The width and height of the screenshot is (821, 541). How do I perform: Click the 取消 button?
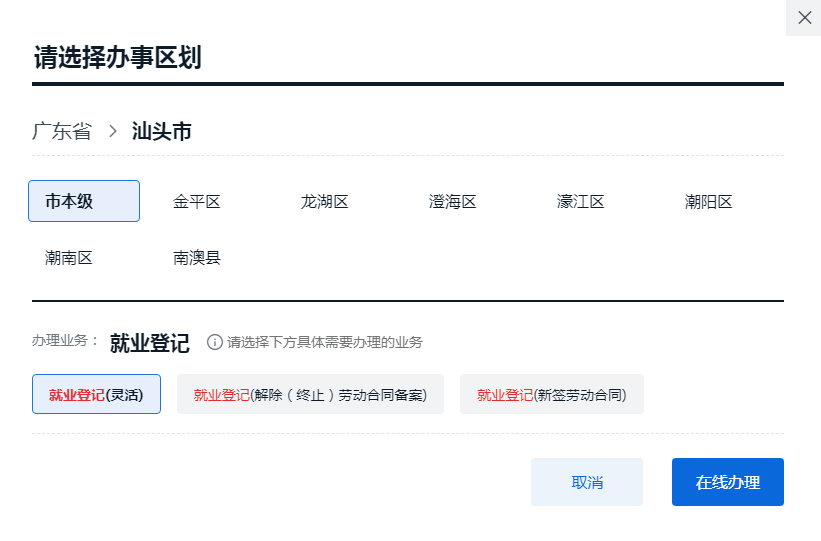click(x=587, y=482)
